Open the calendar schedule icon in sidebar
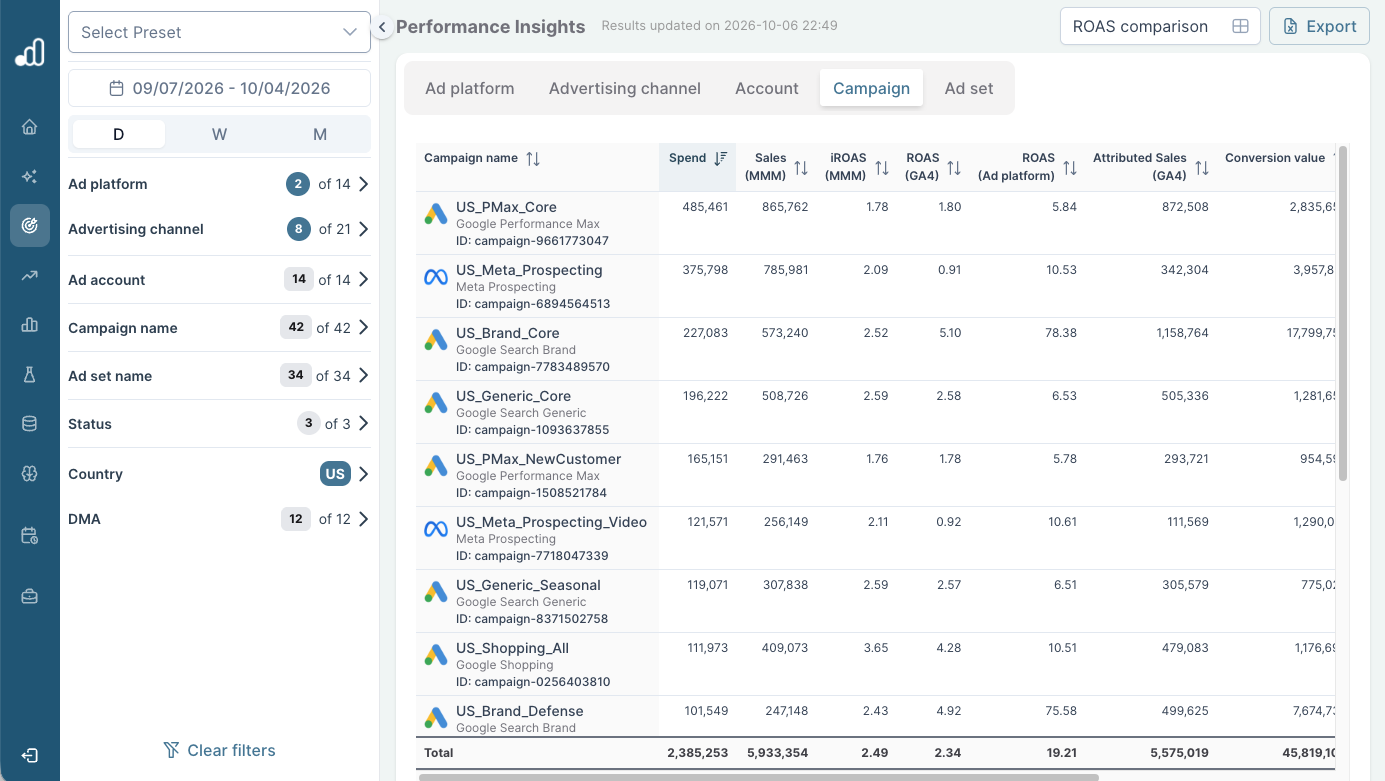The height and width of the screenshot is (781, 1385). click(x=29, y=536)
